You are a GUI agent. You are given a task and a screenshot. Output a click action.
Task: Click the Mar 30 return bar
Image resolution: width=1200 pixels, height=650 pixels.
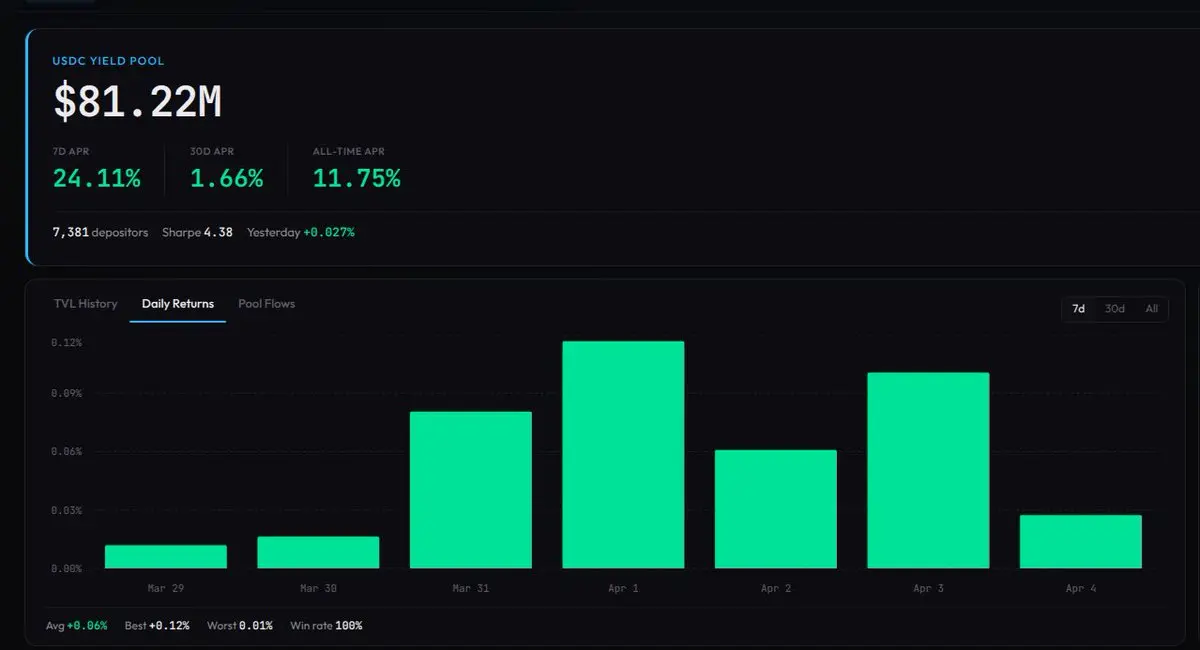click(x=318, y=553)
